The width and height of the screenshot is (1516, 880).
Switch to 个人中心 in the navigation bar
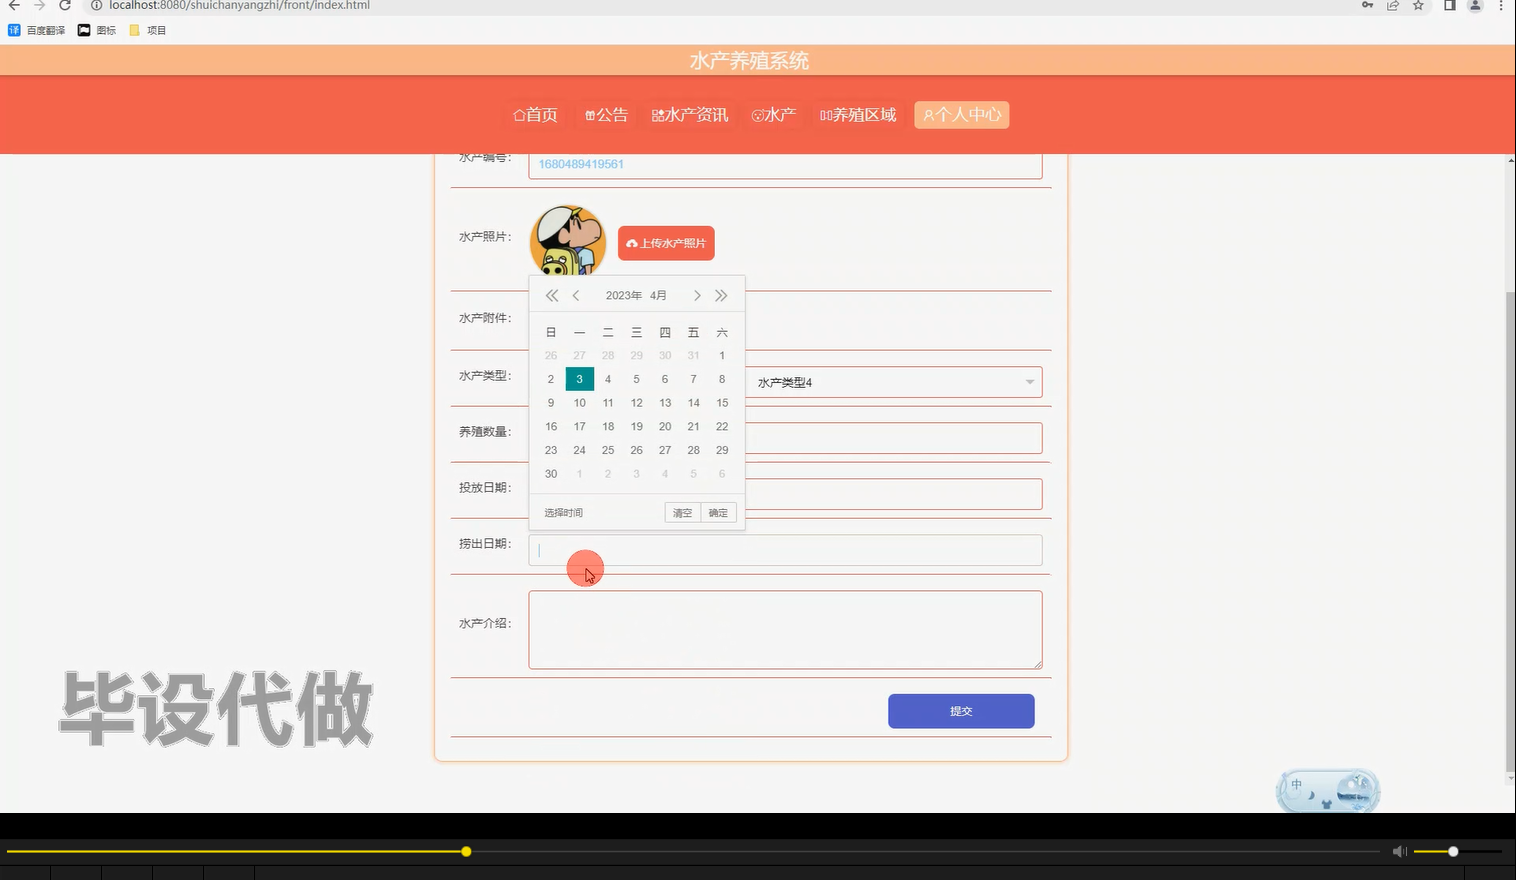pos(961,114)
